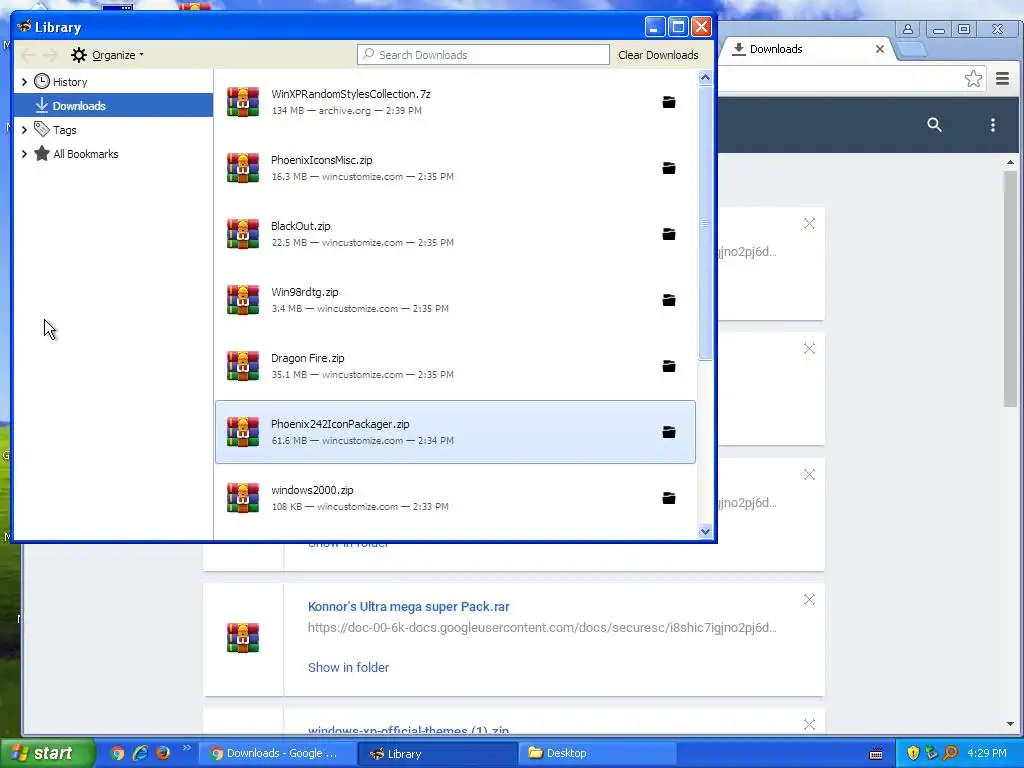Image resolution: width=1024 pixels, height=768 pixels.
Task: Open containing folder for PhoenixIconsMisc.zip
Action: point(669,168)
